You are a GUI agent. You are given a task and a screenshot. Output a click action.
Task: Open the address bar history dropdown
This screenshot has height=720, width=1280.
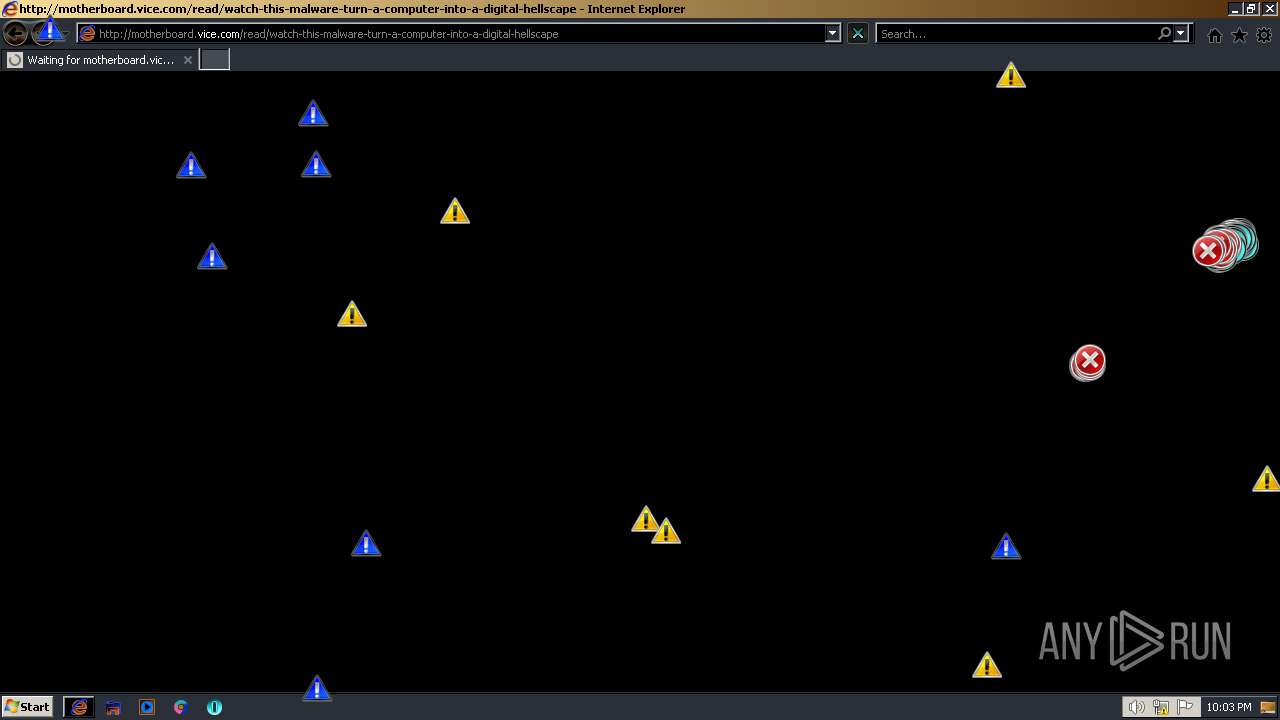pos(832,33)
